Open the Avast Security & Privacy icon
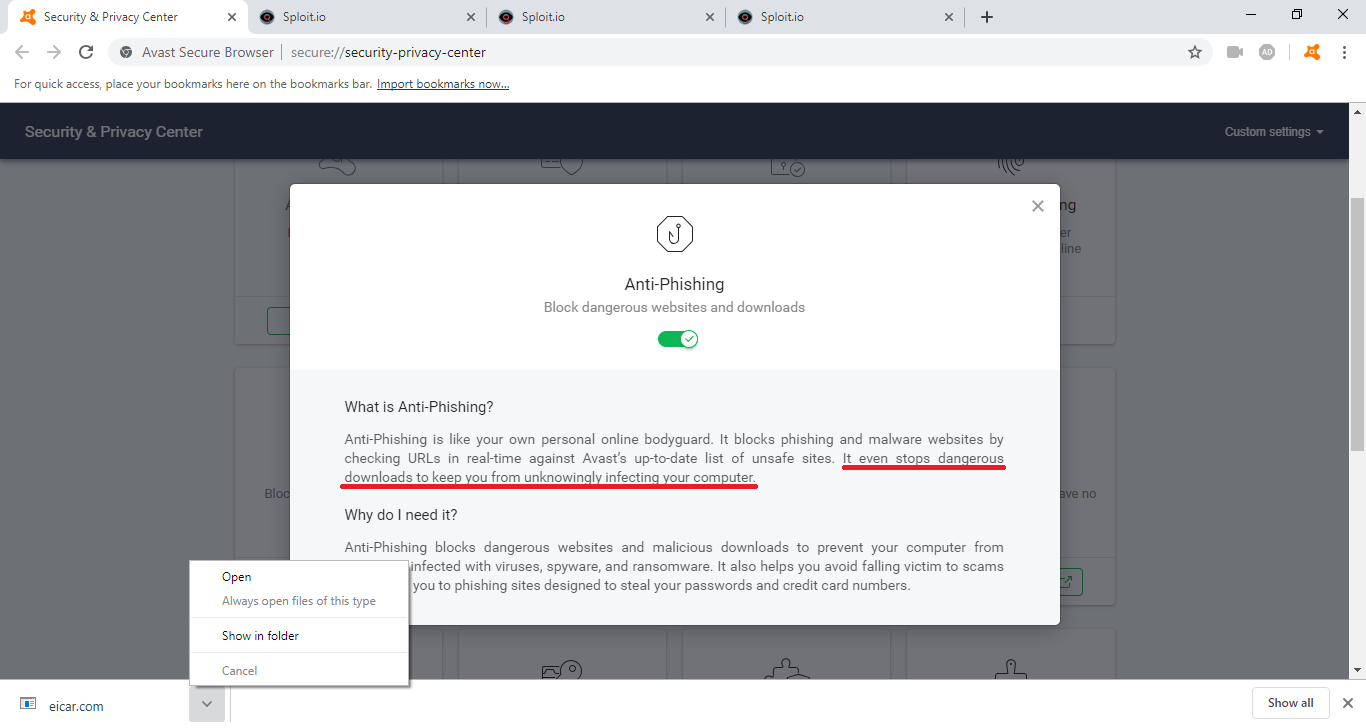1366x728 pixels. pos(1312,52)
